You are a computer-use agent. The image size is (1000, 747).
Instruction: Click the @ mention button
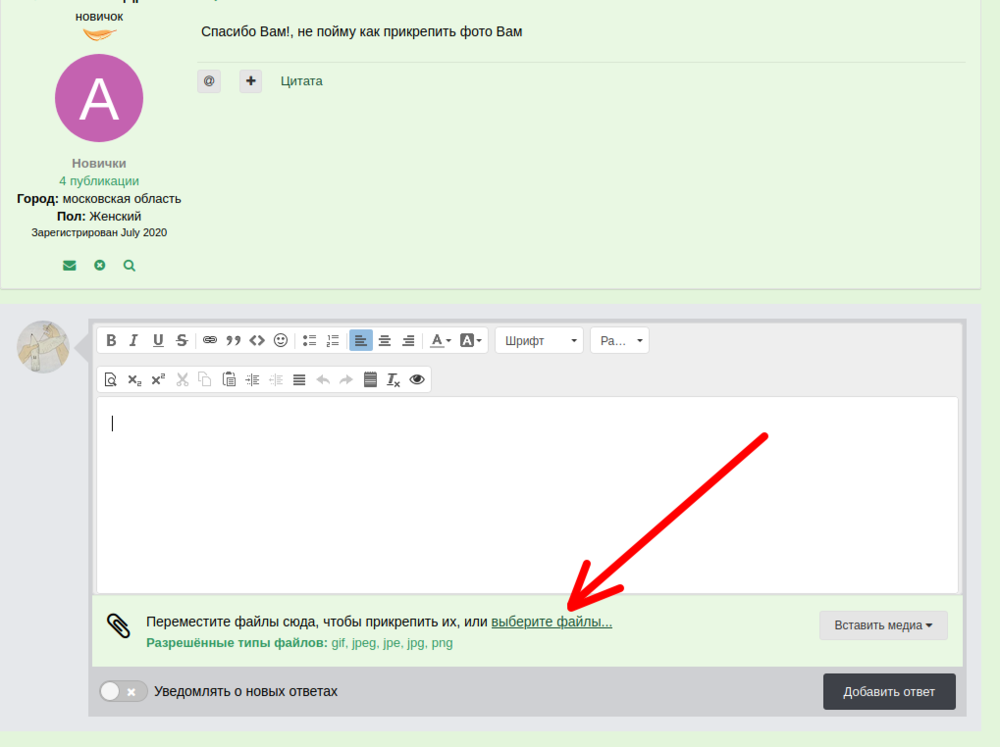point(209,81)
